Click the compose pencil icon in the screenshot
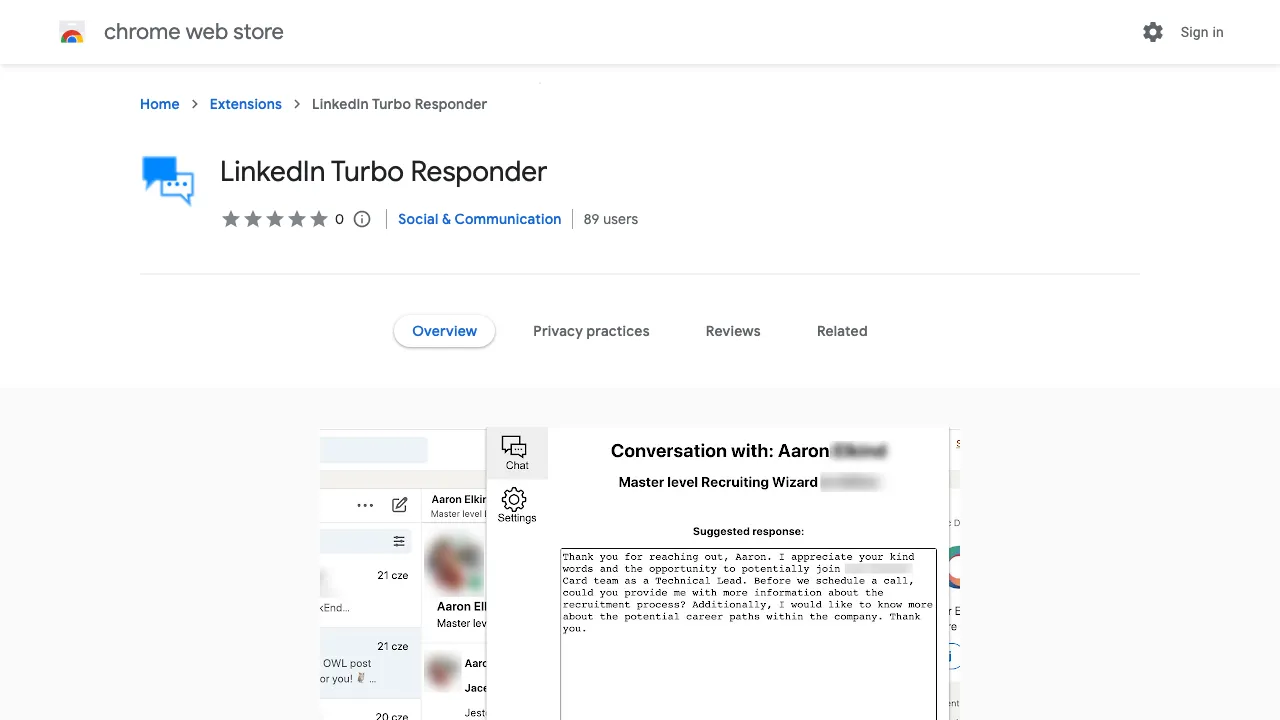Image resolution: width=1280 pixels, height=720 pixels. (x=400, y=505)
